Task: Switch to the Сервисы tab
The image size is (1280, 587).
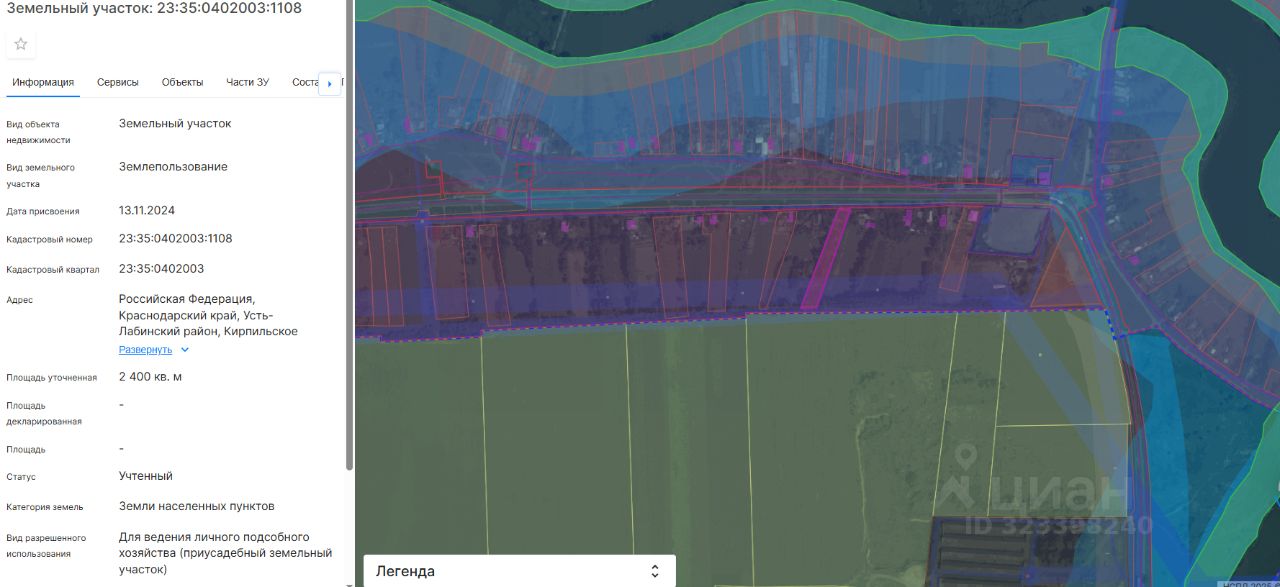Action: pyautogui.click(x=118, y=82)
